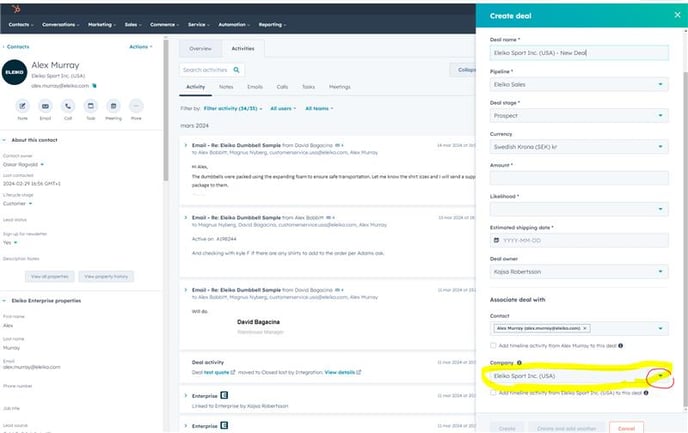Click View all properties button
This screenshot has height=433, width=688.
click(49, 275)
